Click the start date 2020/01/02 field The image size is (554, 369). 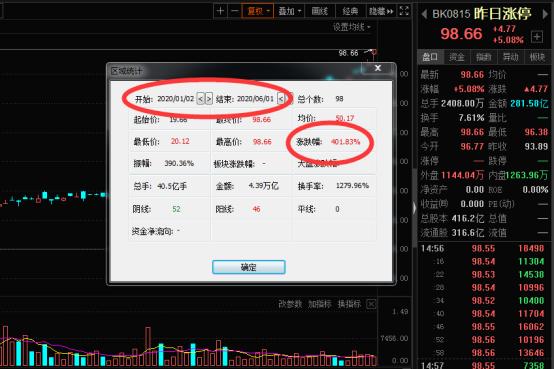(176, 99)
